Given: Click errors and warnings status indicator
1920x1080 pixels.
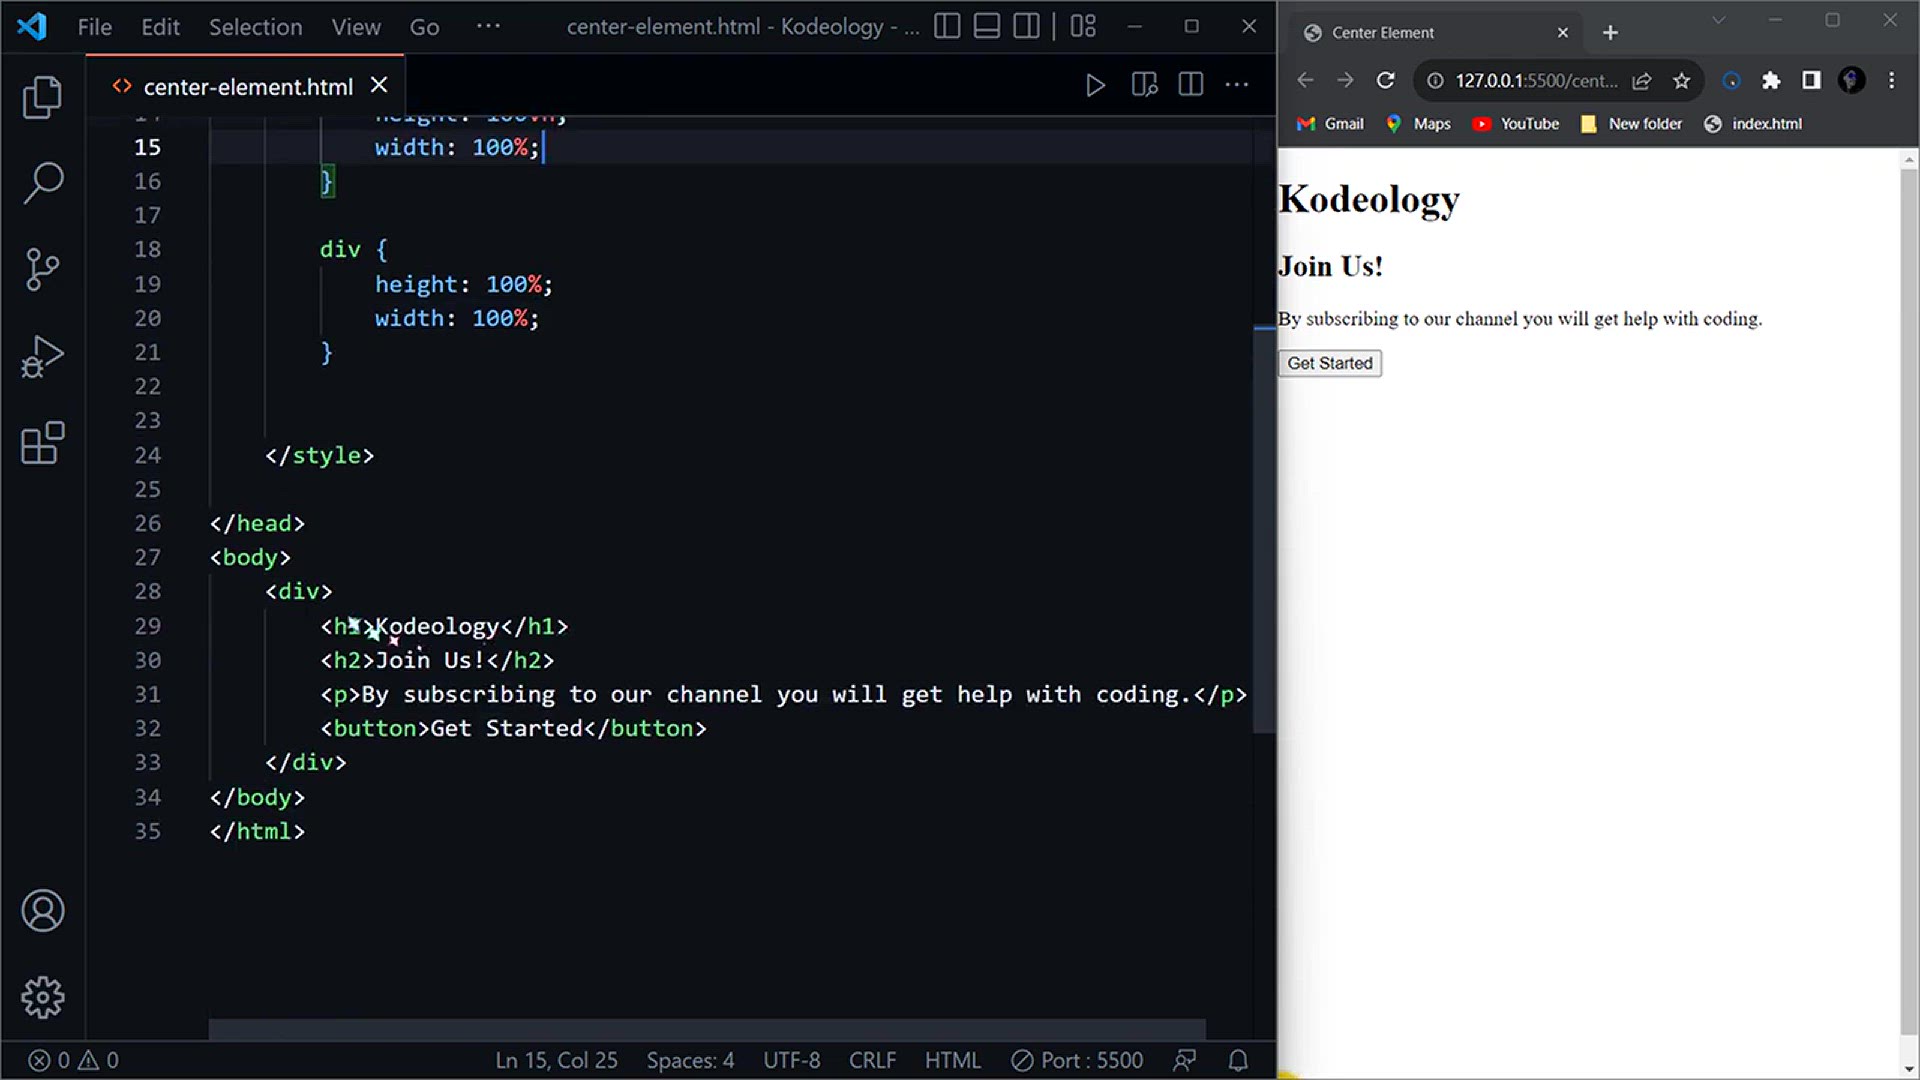Looking at the screenshot, I should (73, 1060).
